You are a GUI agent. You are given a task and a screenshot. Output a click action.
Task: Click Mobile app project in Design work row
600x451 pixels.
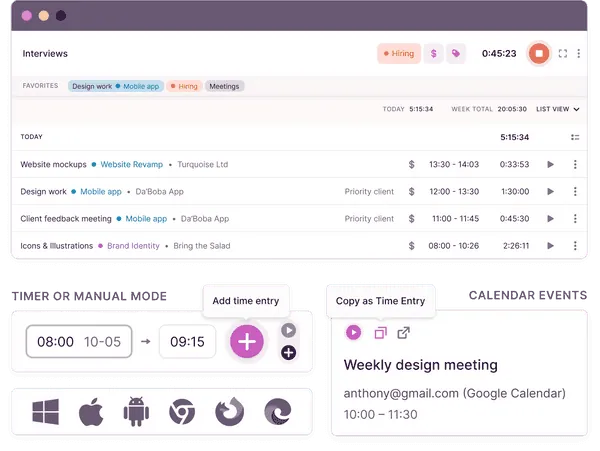pyautogui.click(x=101, y=192)
